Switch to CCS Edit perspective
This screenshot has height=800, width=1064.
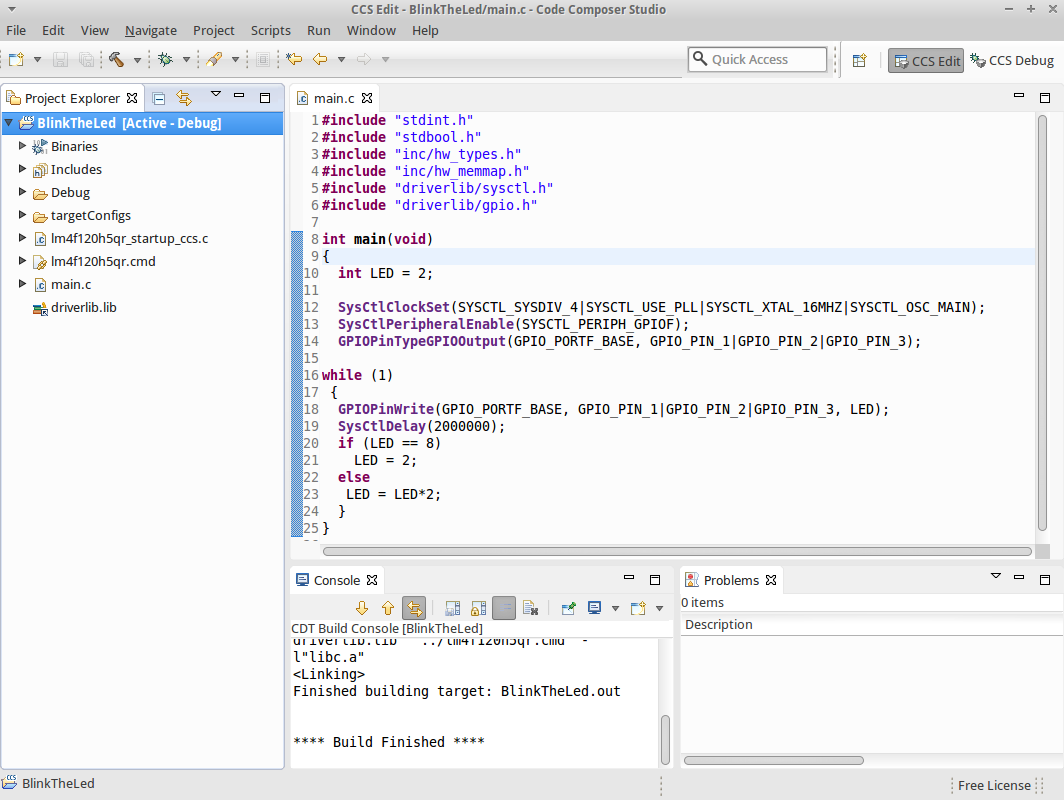(926, 61)
